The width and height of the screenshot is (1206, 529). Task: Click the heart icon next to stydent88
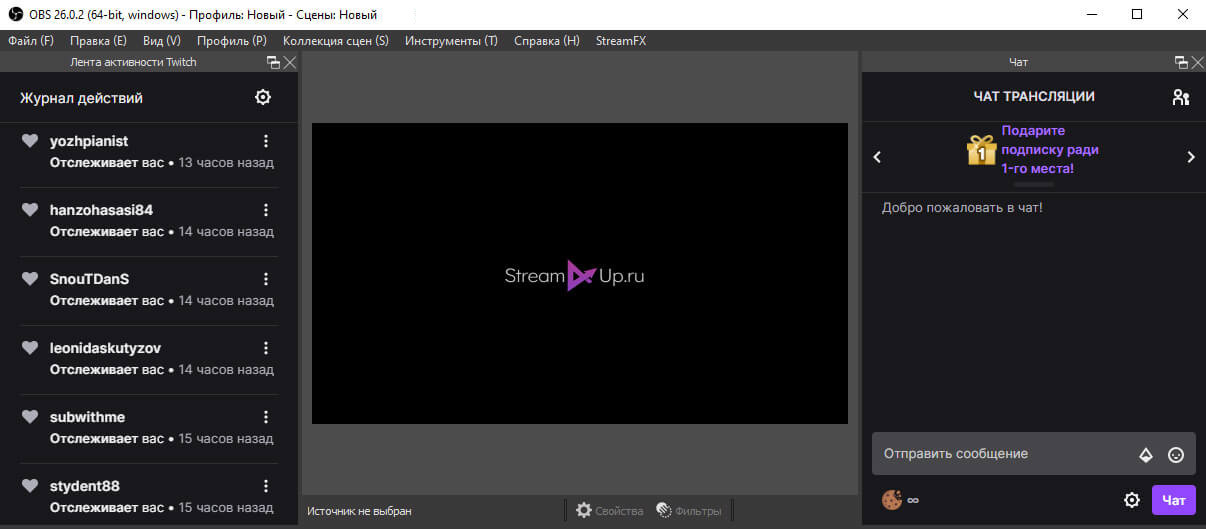coord(30,486)
